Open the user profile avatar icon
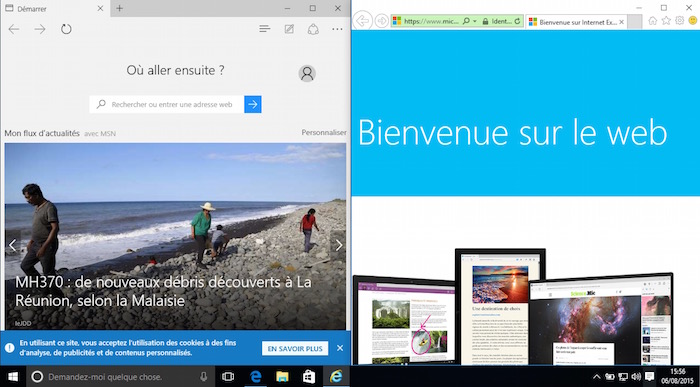Screen dimensions: 700x387 click(307, 73)
